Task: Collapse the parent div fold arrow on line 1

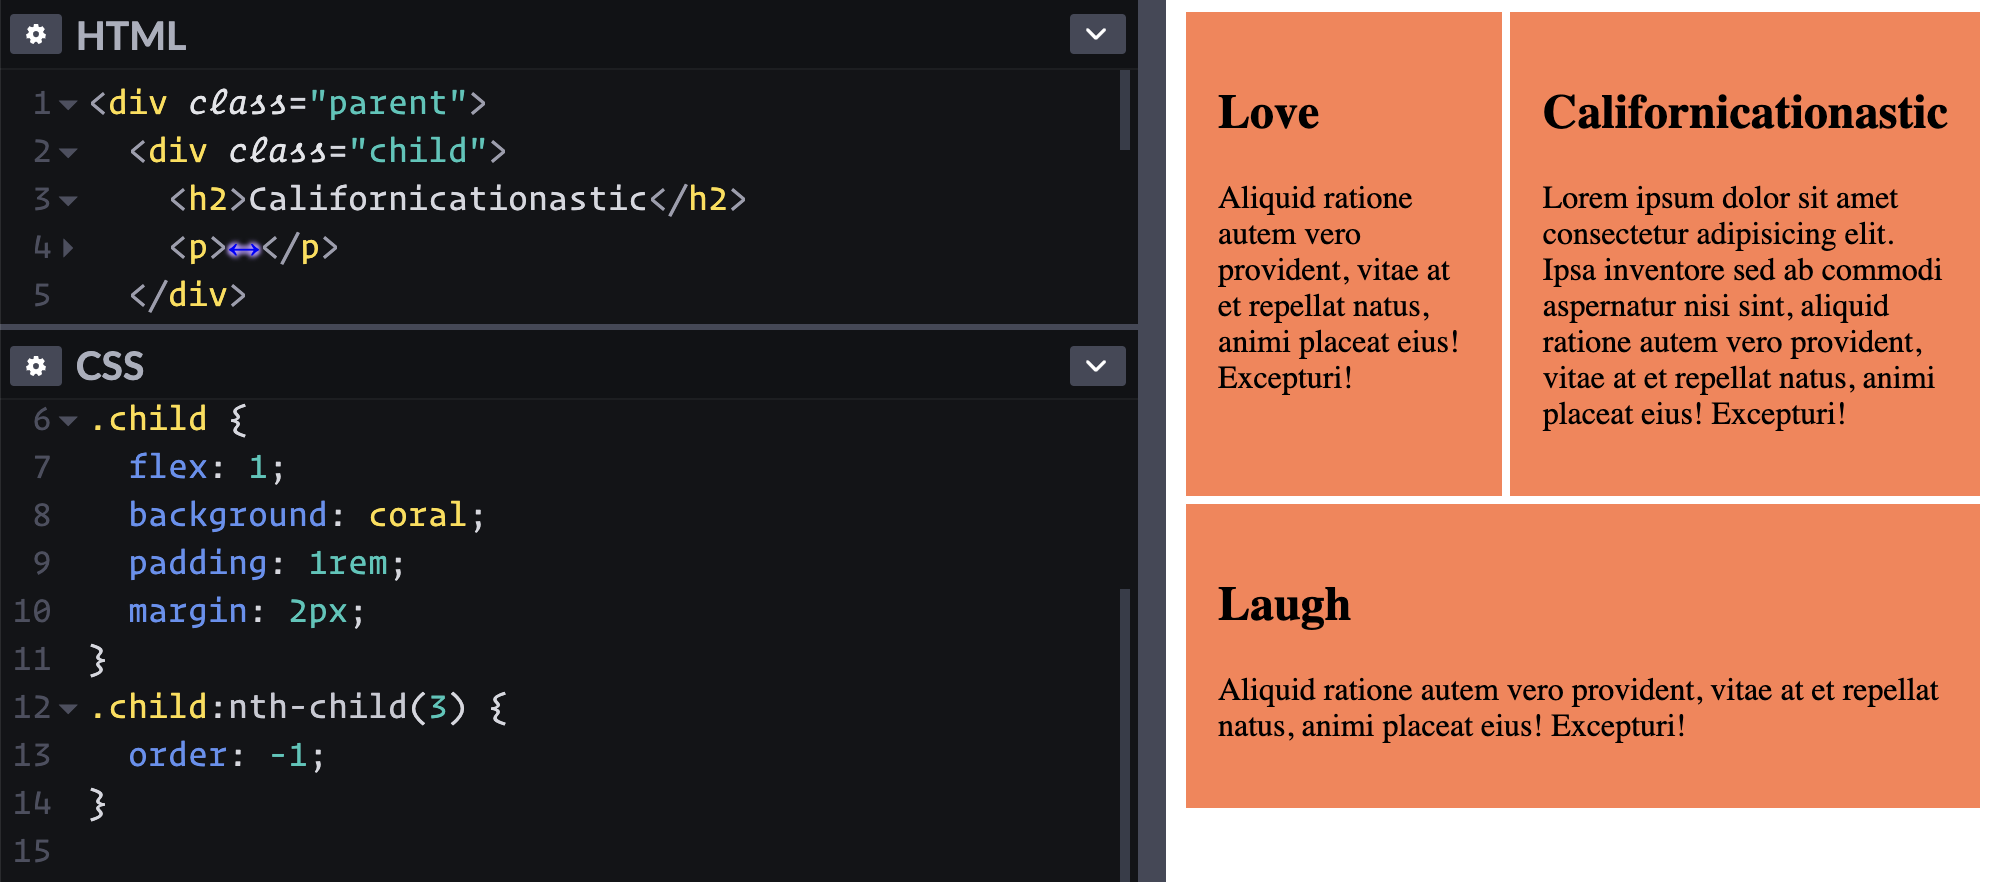Action: (68, 104)
